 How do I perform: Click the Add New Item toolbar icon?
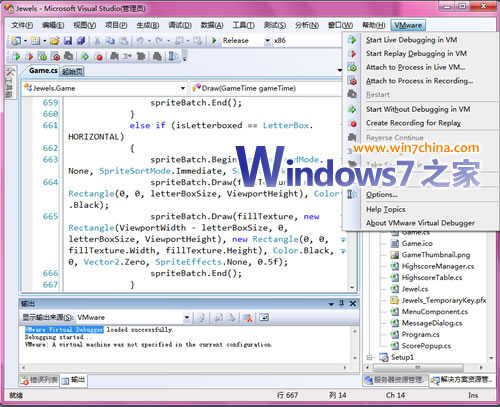(35, 41)
